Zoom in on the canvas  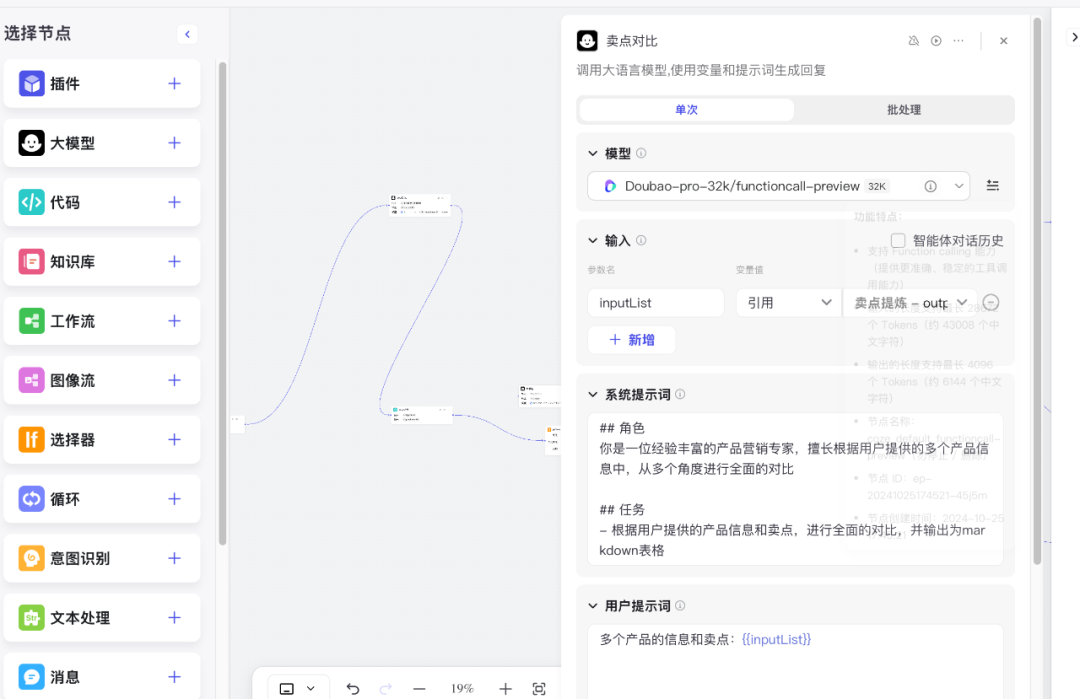coord(505,688)
